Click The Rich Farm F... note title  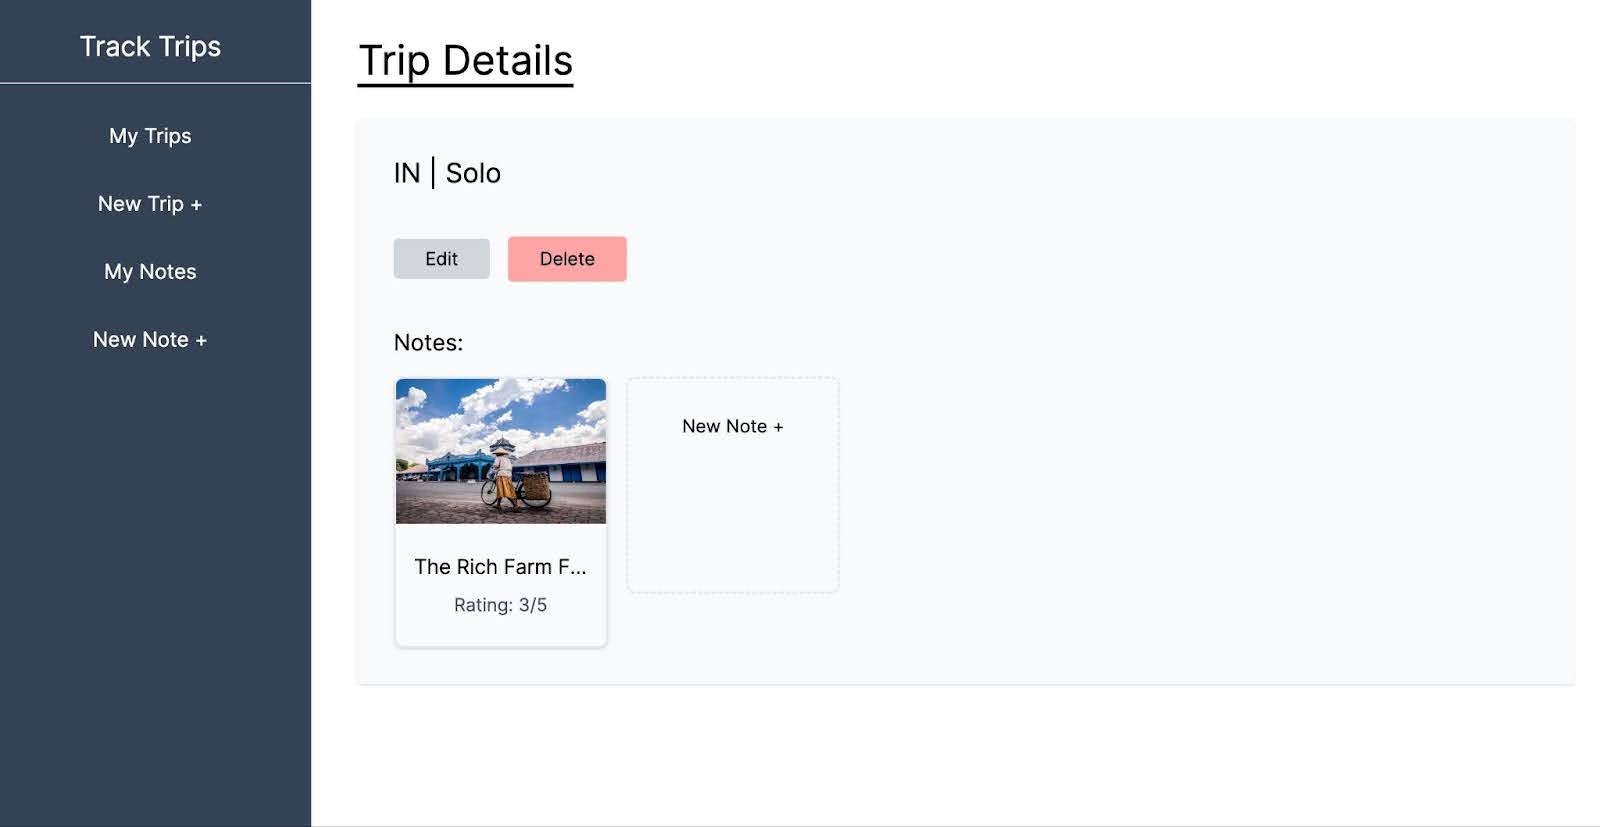tap(501, 567)
